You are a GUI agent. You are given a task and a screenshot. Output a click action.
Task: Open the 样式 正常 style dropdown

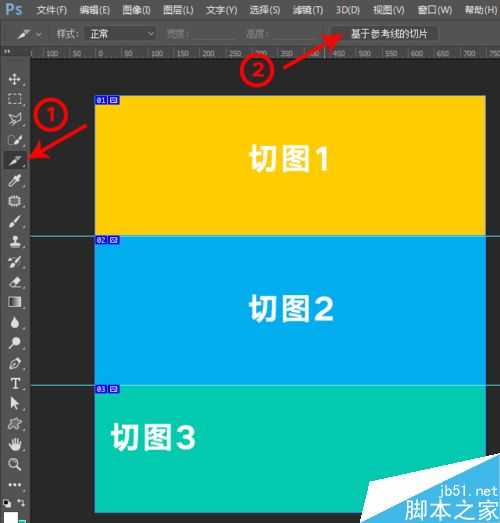tap(121, 34)
